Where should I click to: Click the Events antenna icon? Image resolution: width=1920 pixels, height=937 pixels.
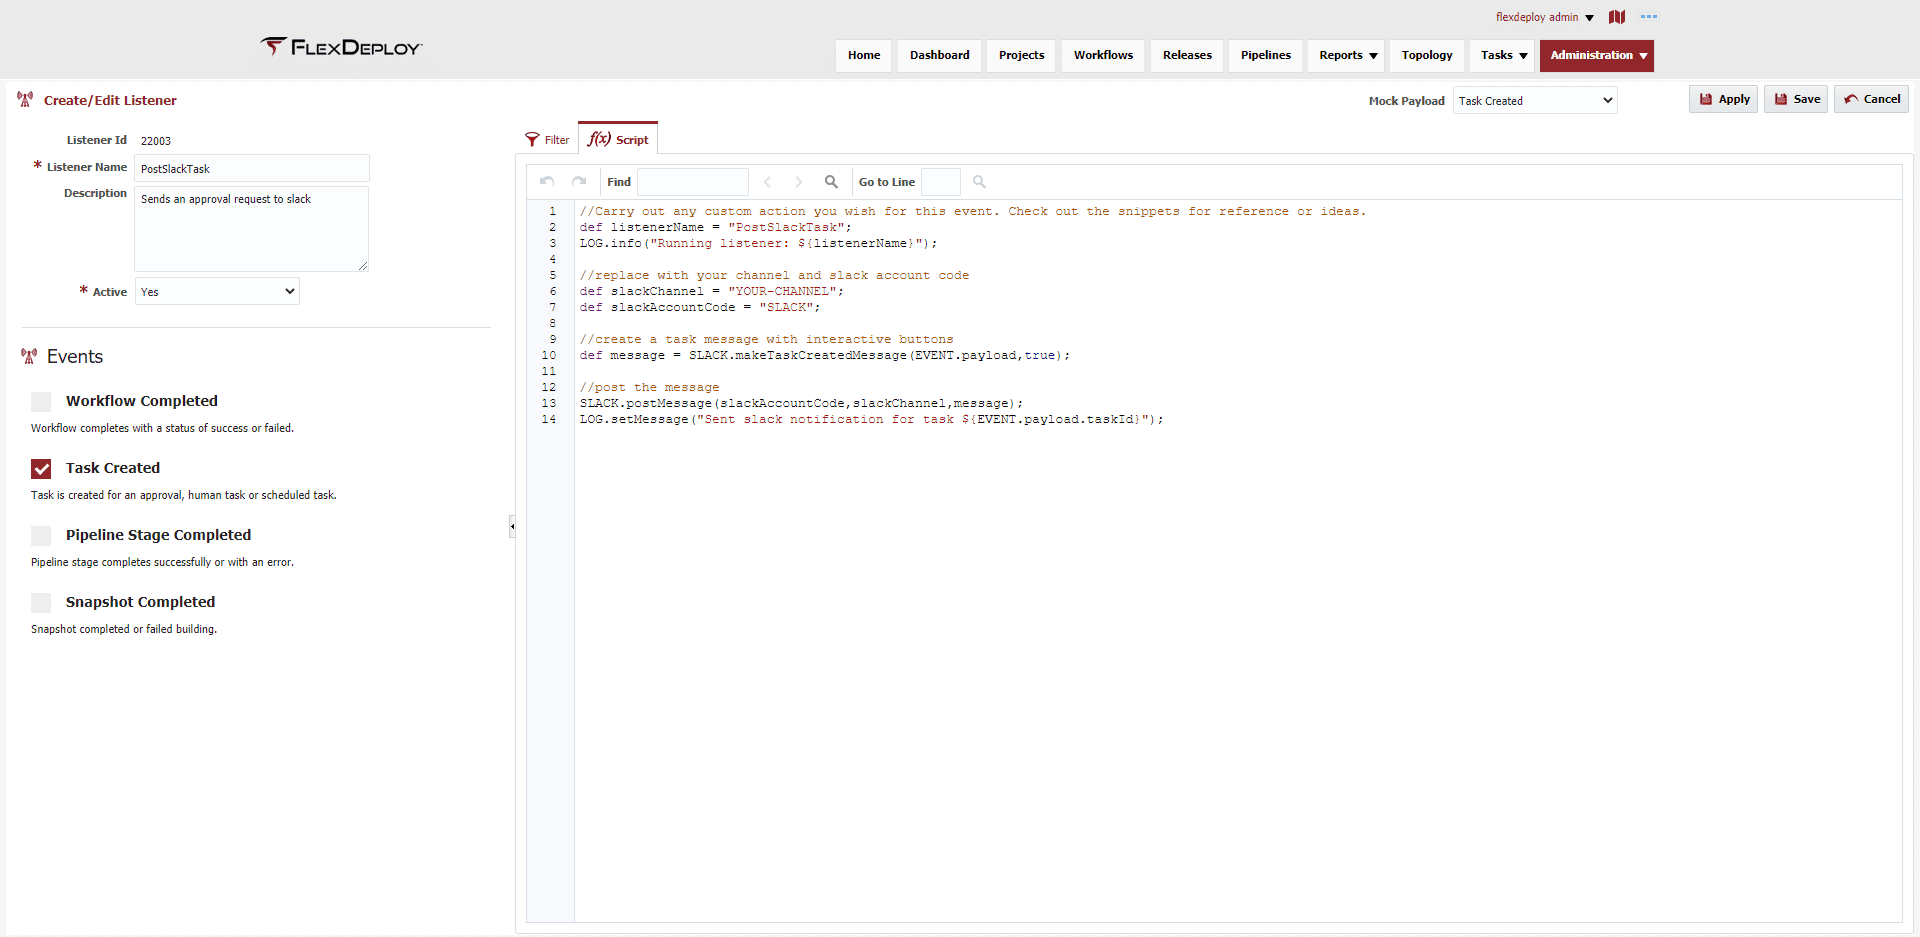tap(29, 356)
